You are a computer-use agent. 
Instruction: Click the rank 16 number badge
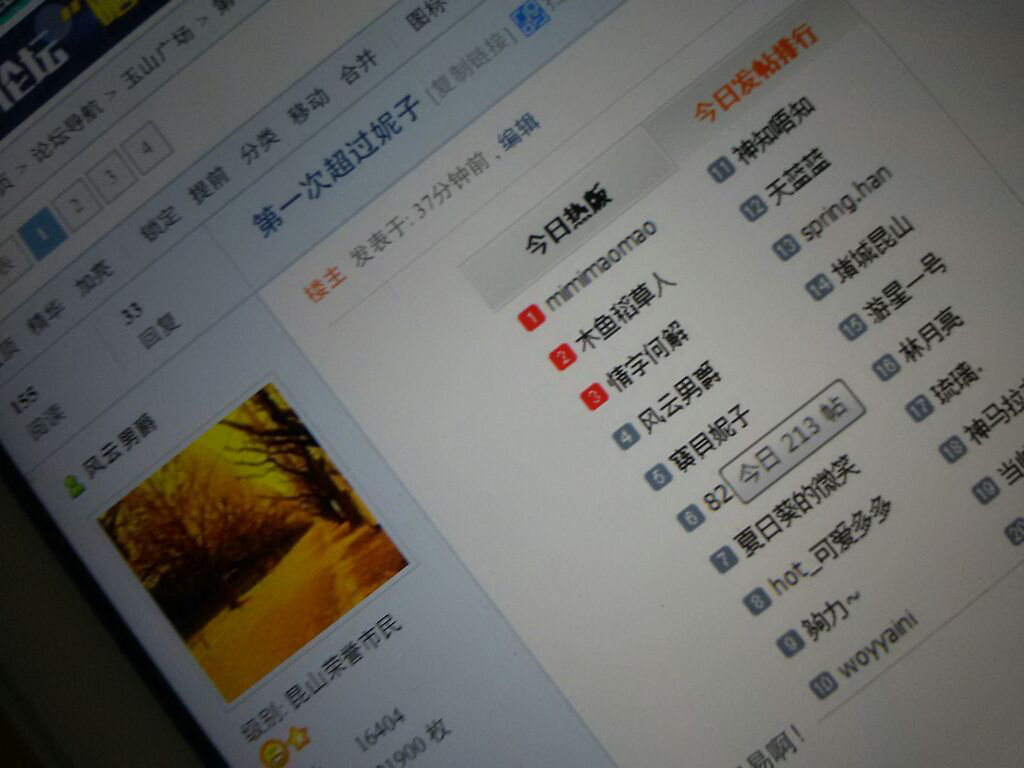[x=885, y=367]
